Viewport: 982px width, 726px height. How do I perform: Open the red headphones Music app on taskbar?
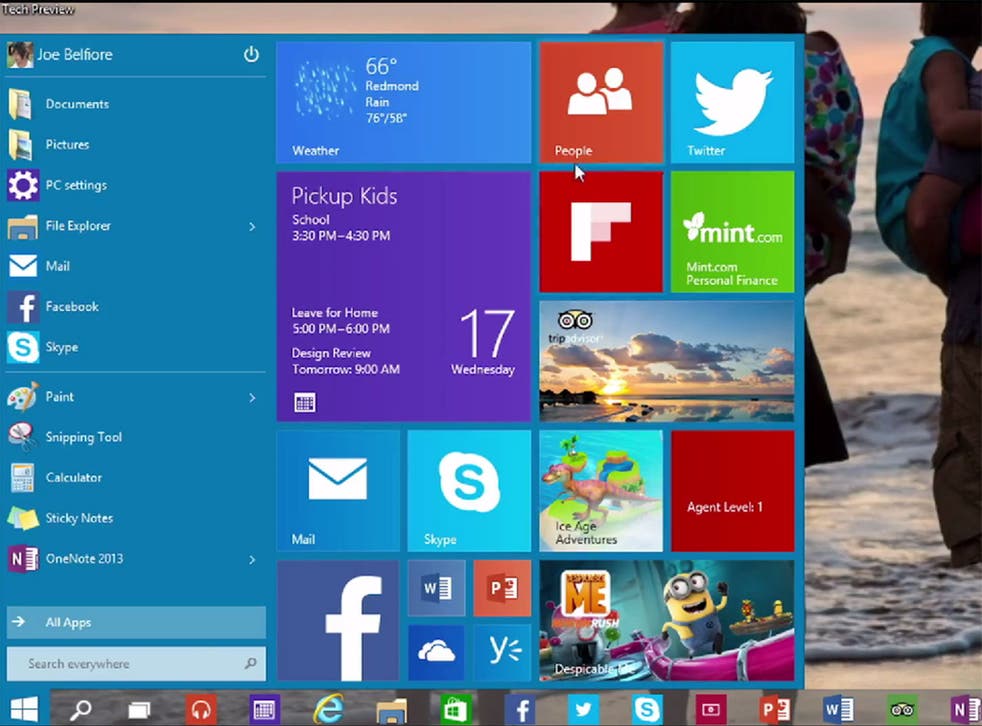(201, 709)
